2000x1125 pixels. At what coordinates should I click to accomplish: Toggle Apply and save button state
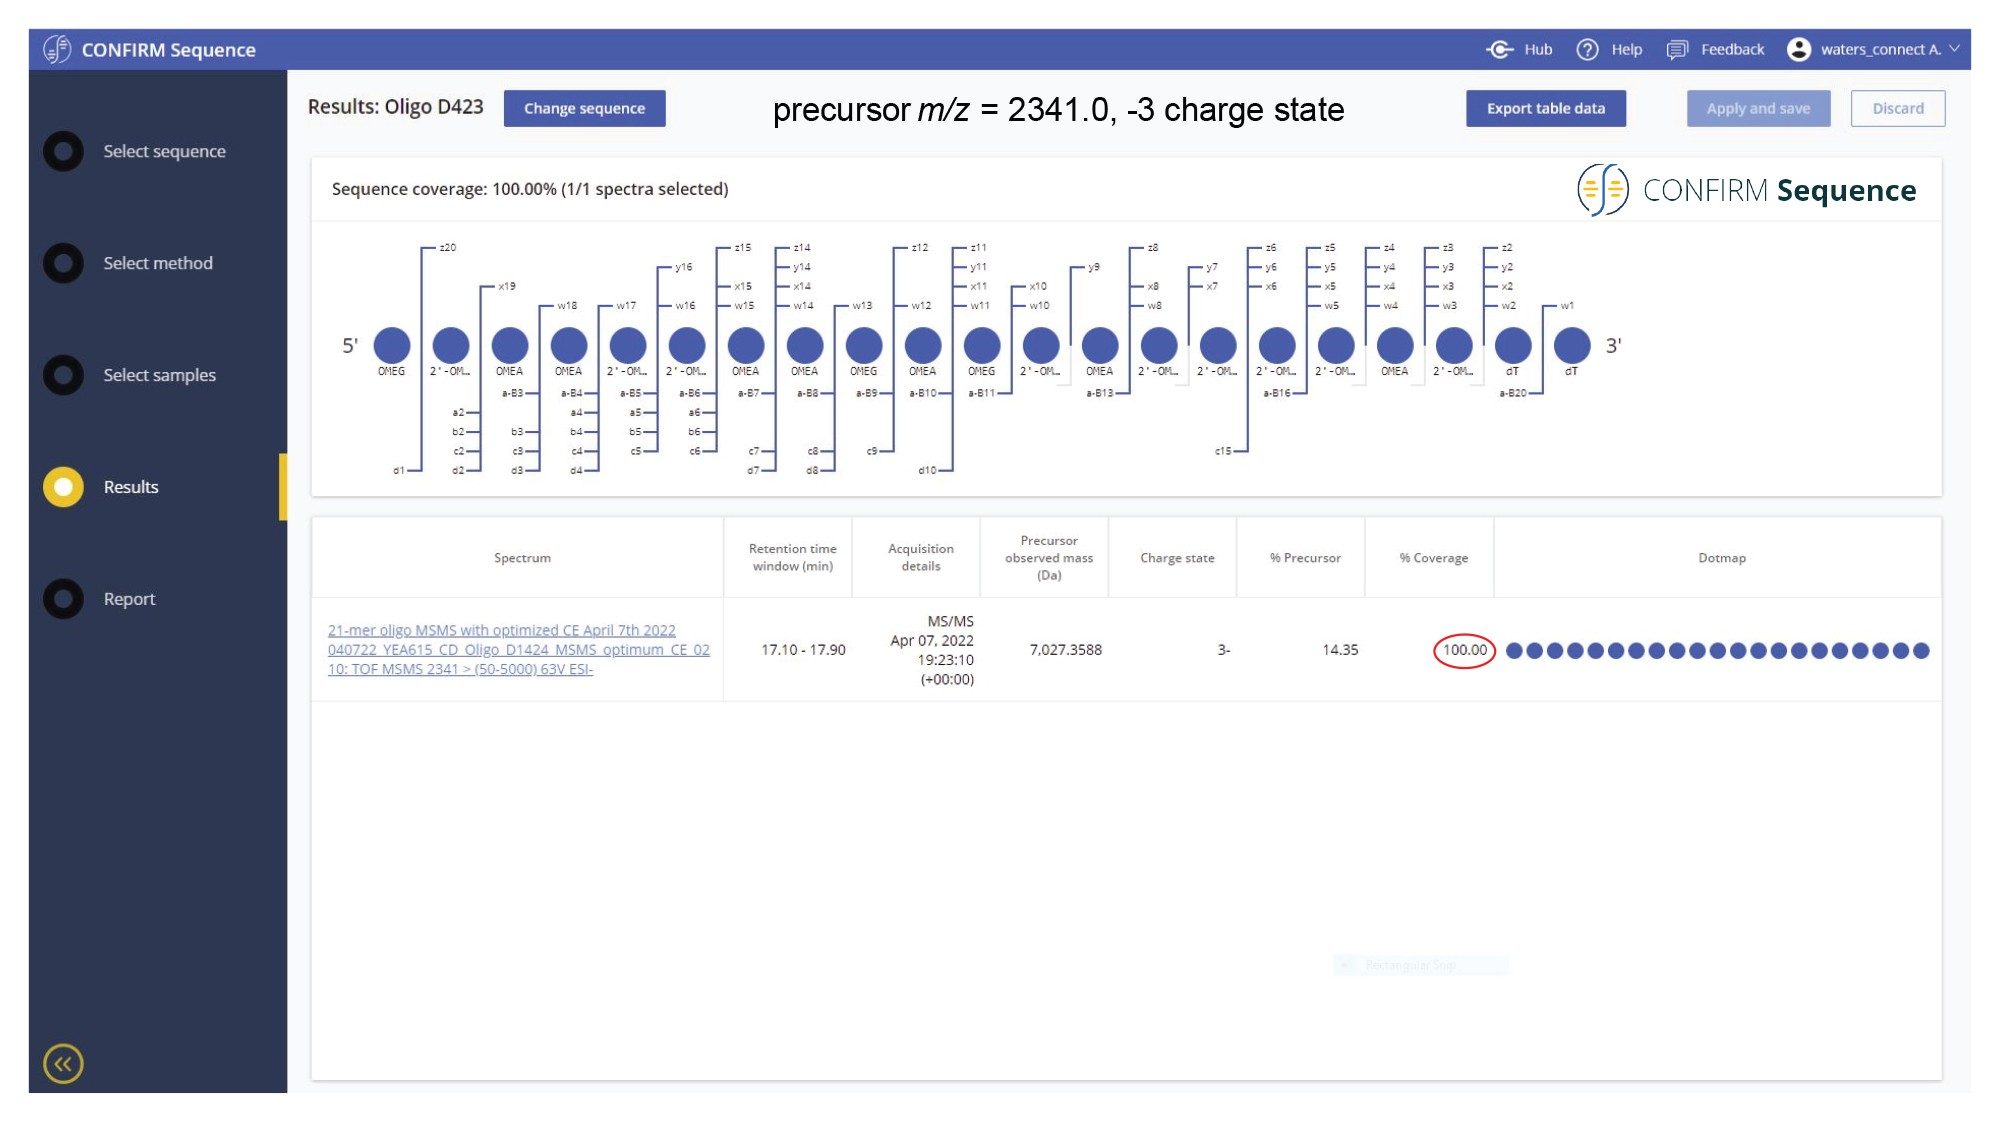pyautogui.click(x=1758, y=107)
